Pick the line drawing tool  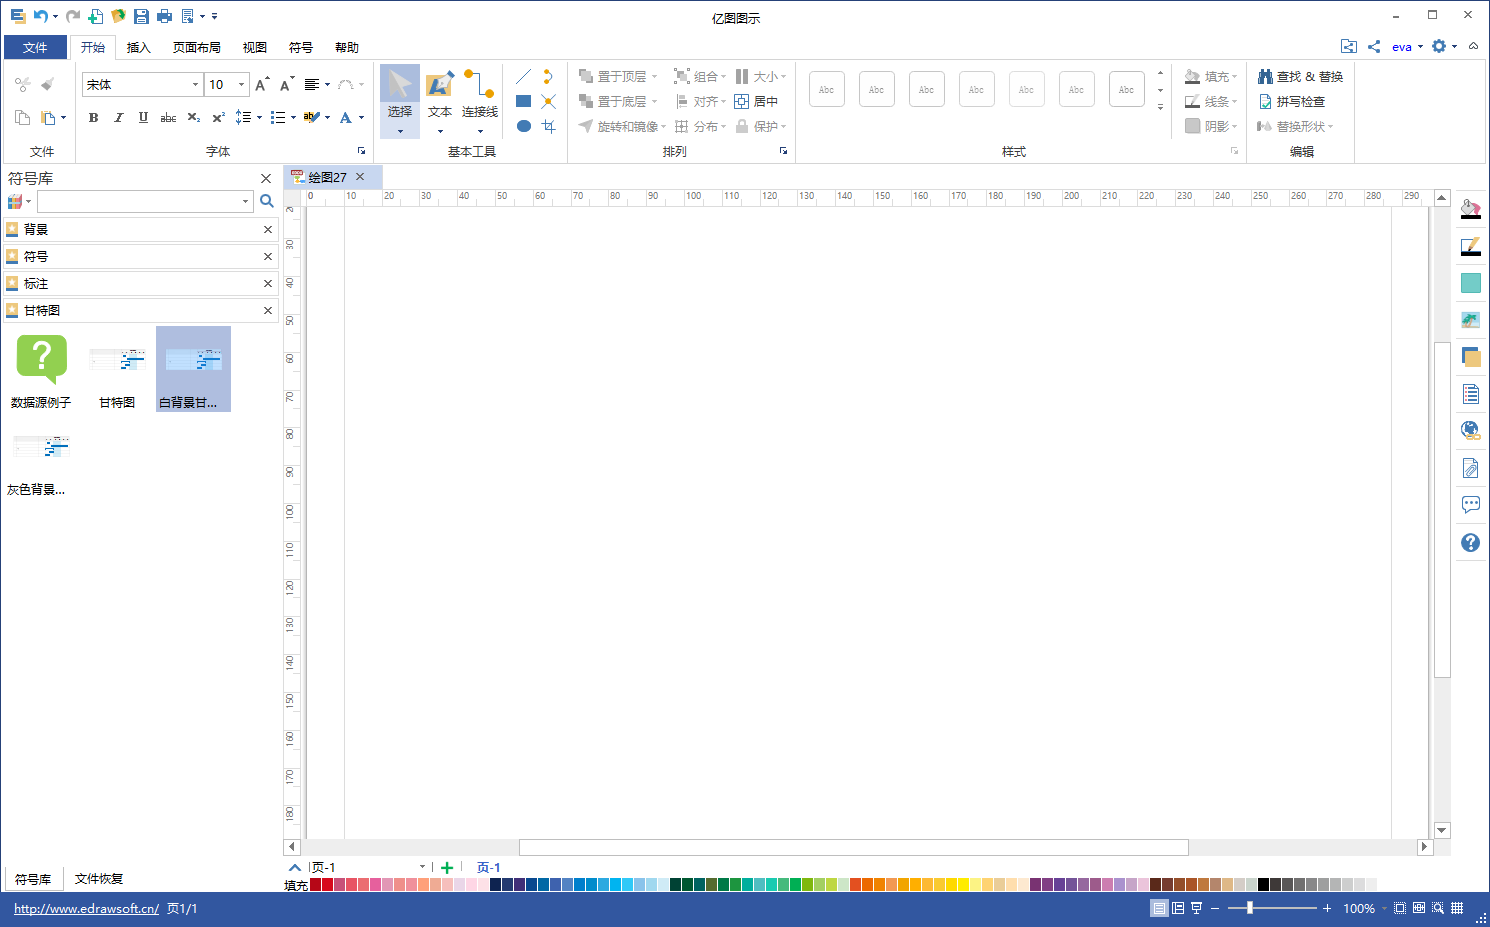coord(523,77)
